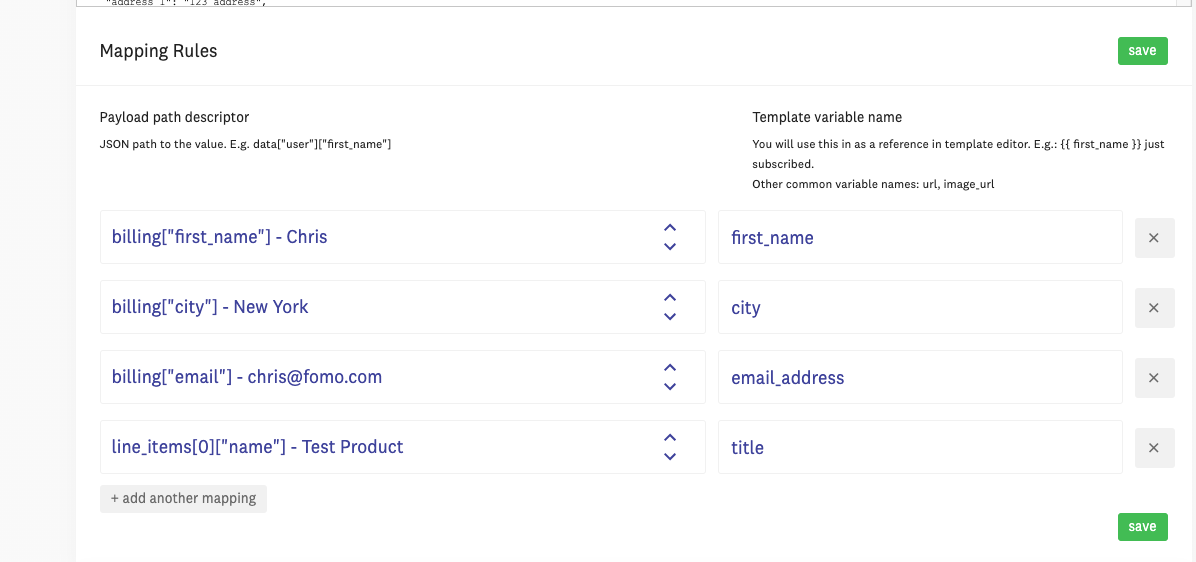Click the JSON path example text
The image size is (1196, 562).
click(x=246, y=143)
